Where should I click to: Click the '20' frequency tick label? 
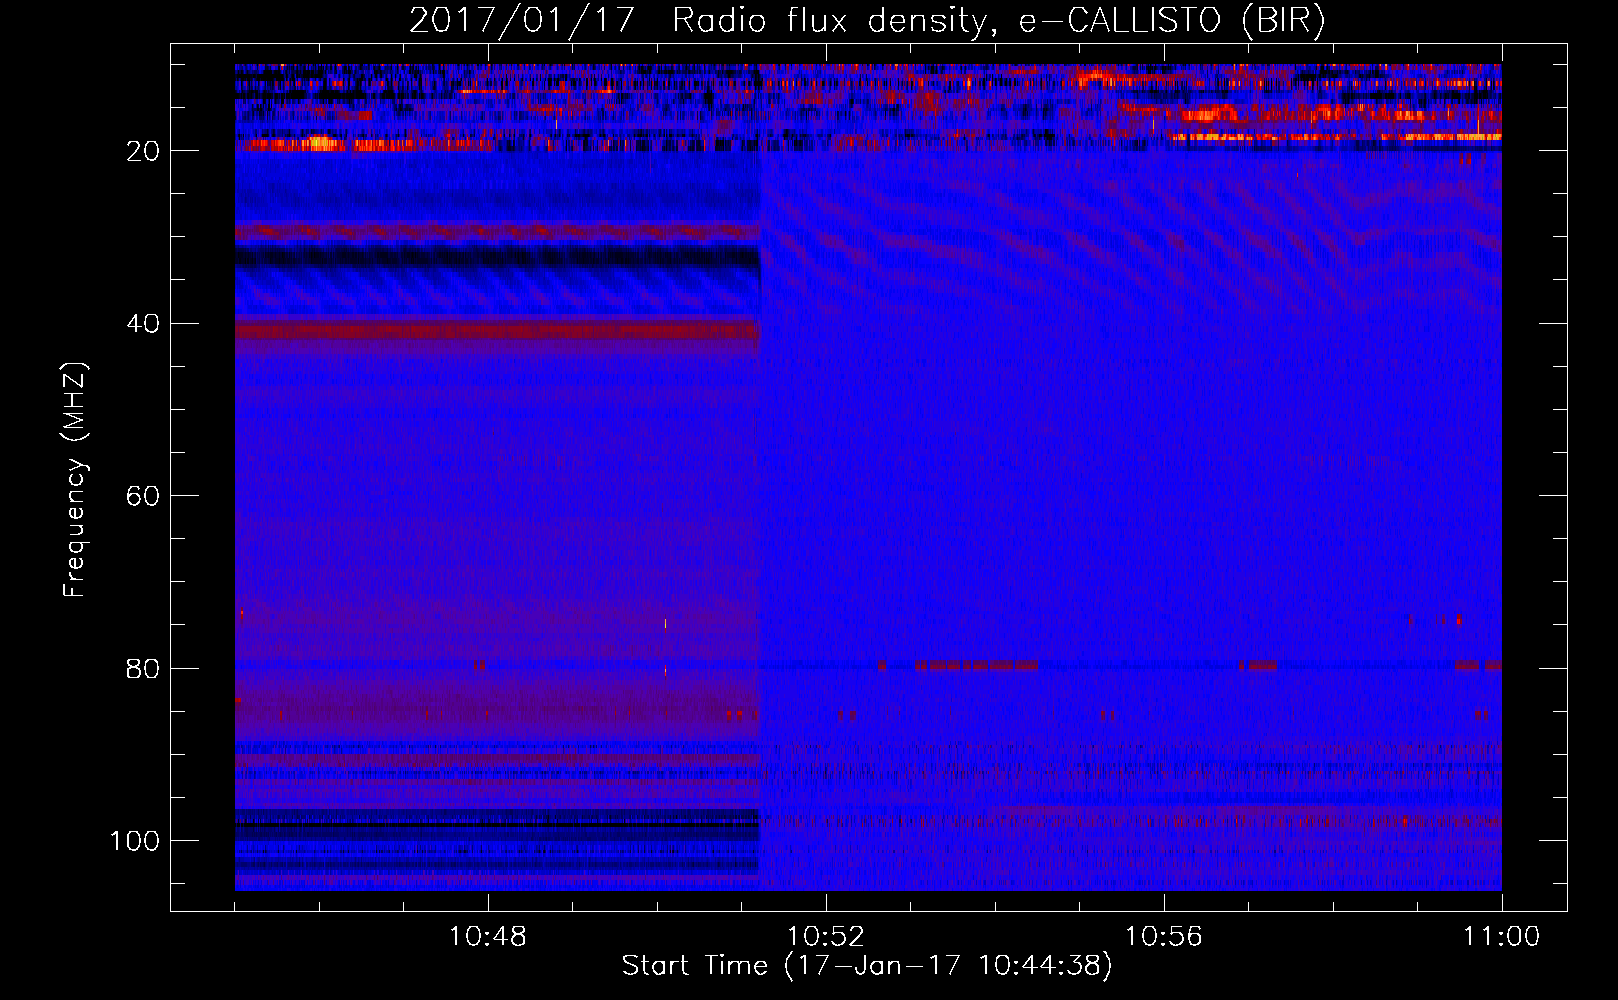click(144, 151)
